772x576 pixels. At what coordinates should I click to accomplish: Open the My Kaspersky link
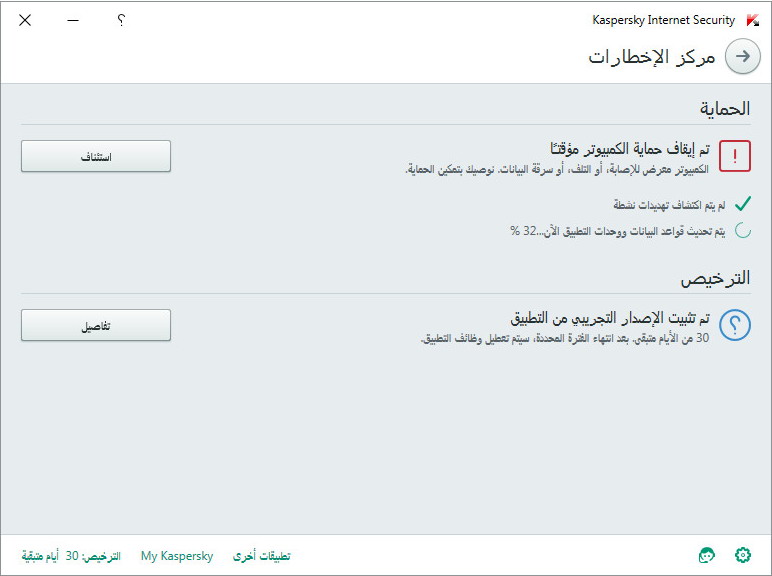(177, 556)
